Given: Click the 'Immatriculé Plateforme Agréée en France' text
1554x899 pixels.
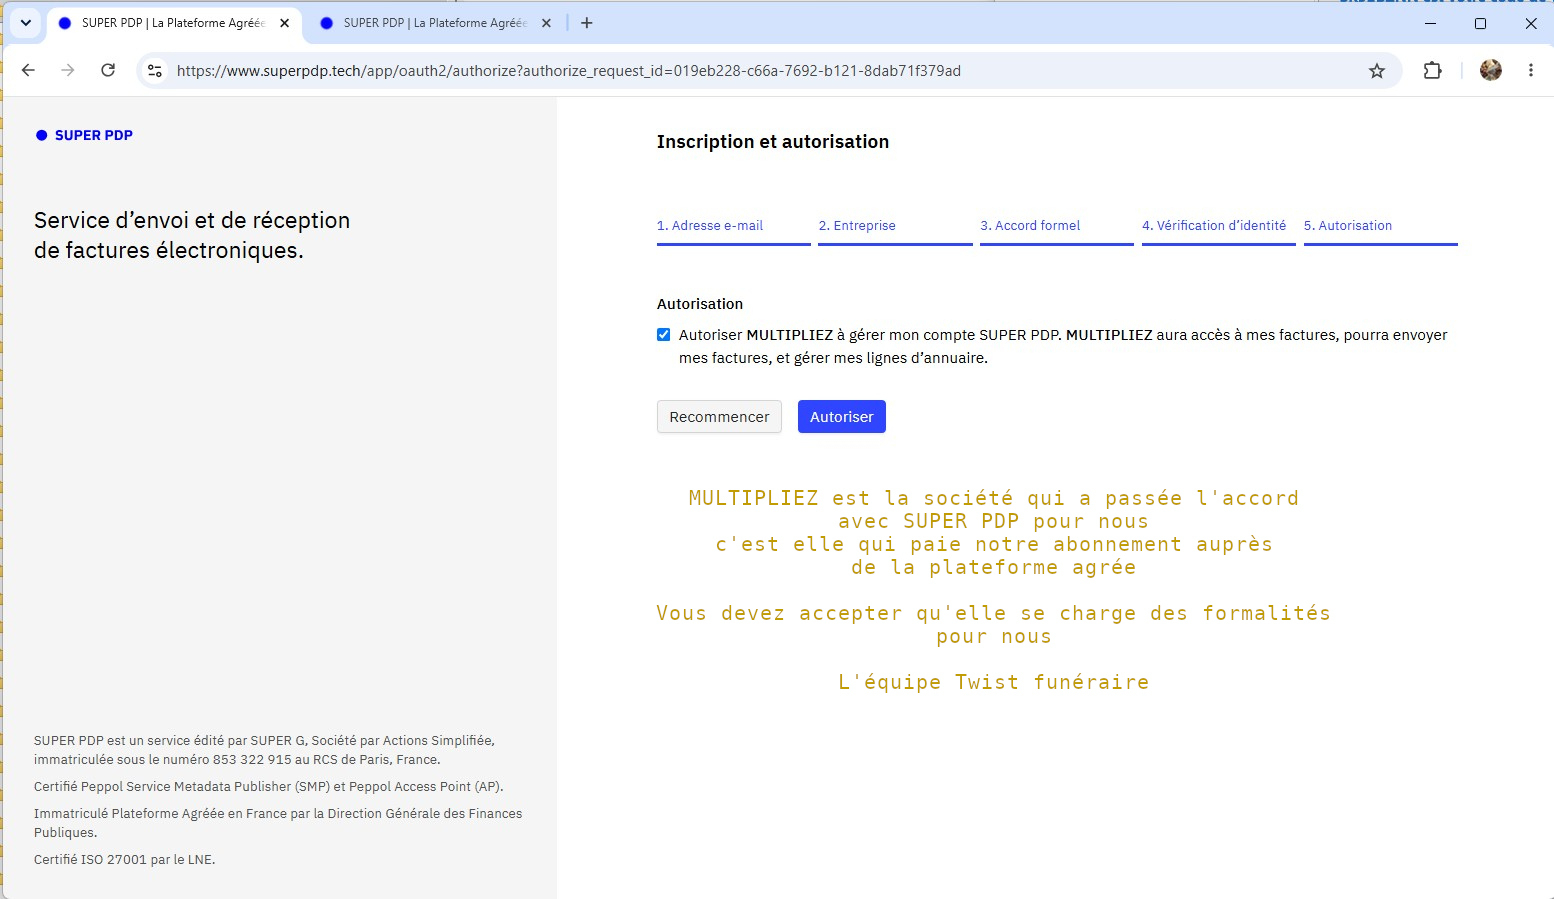Looking at the screenshot, I should coord(278,823).
